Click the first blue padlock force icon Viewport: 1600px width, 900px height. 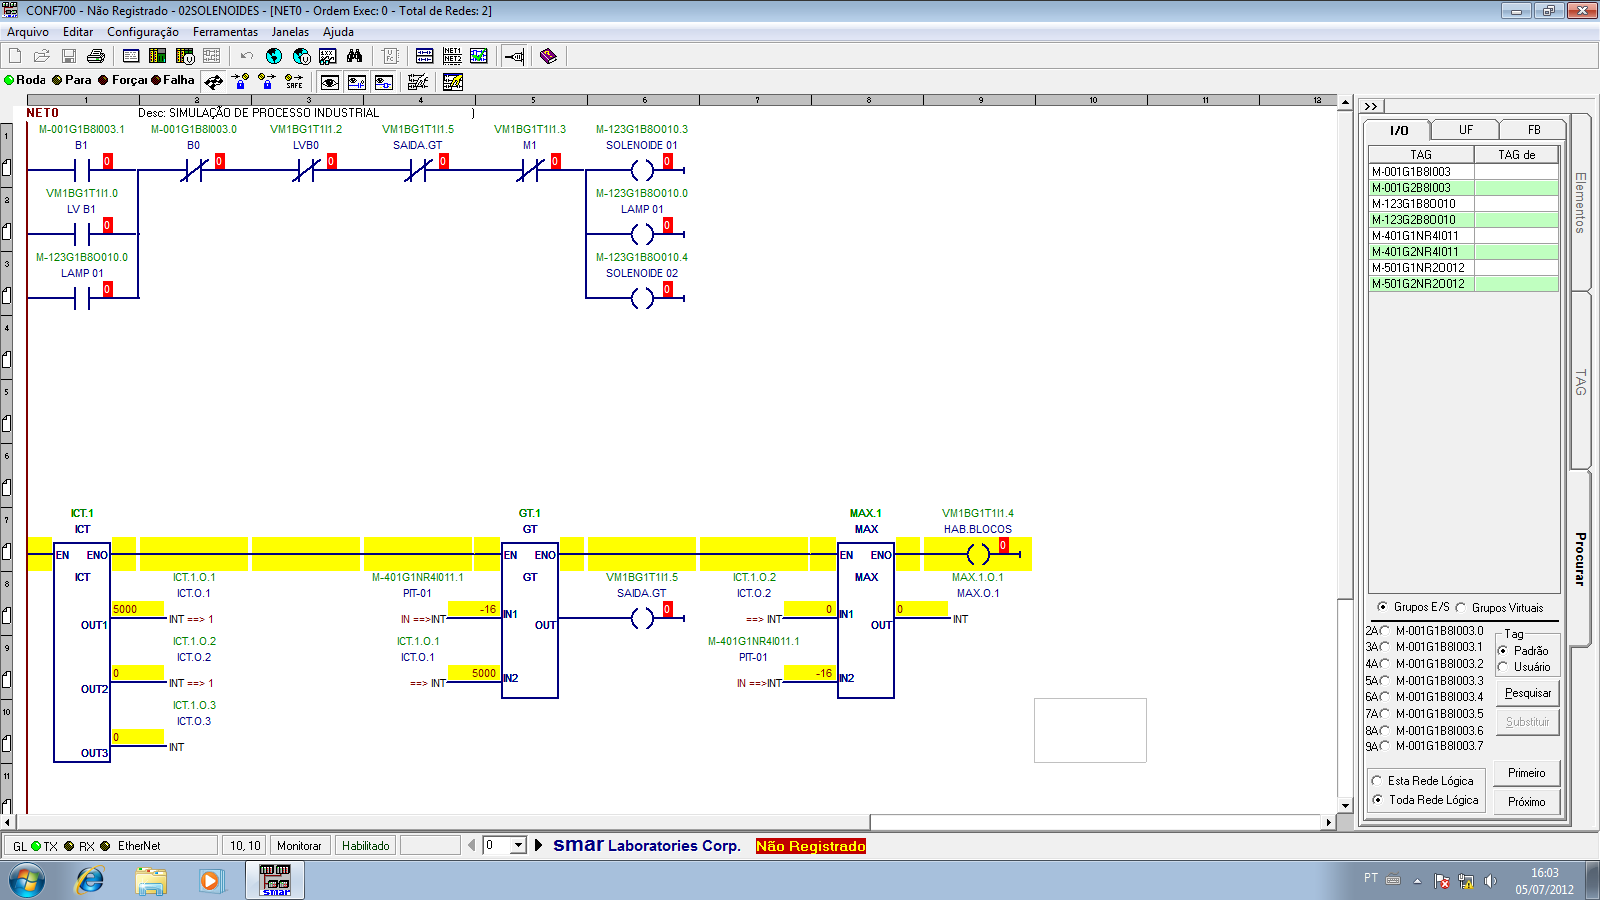click(x=240, y=82)
